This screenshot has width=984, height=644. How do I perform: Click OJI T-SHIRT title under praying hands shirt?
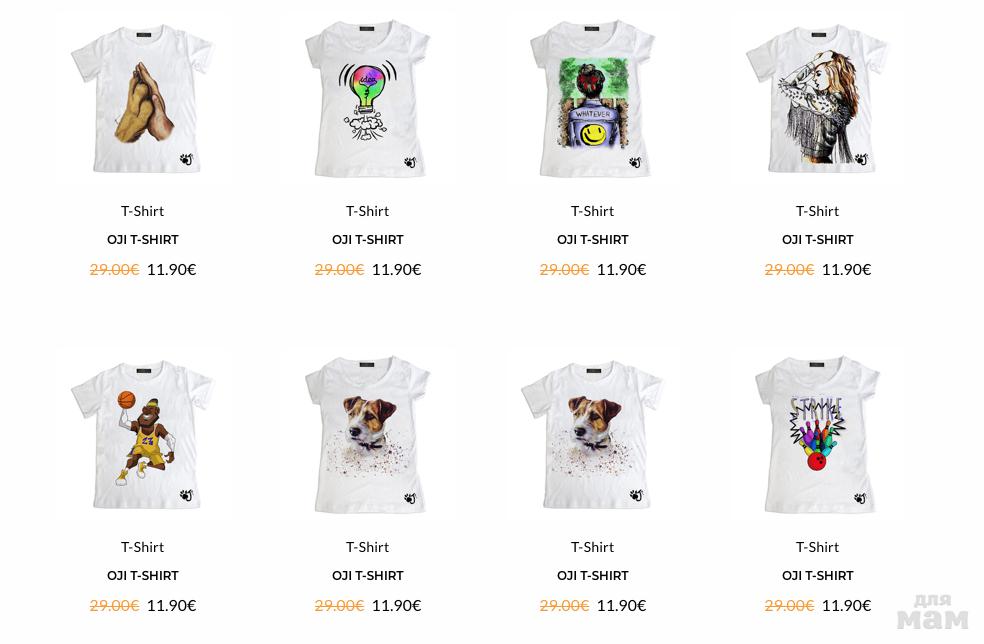(142, 240)
